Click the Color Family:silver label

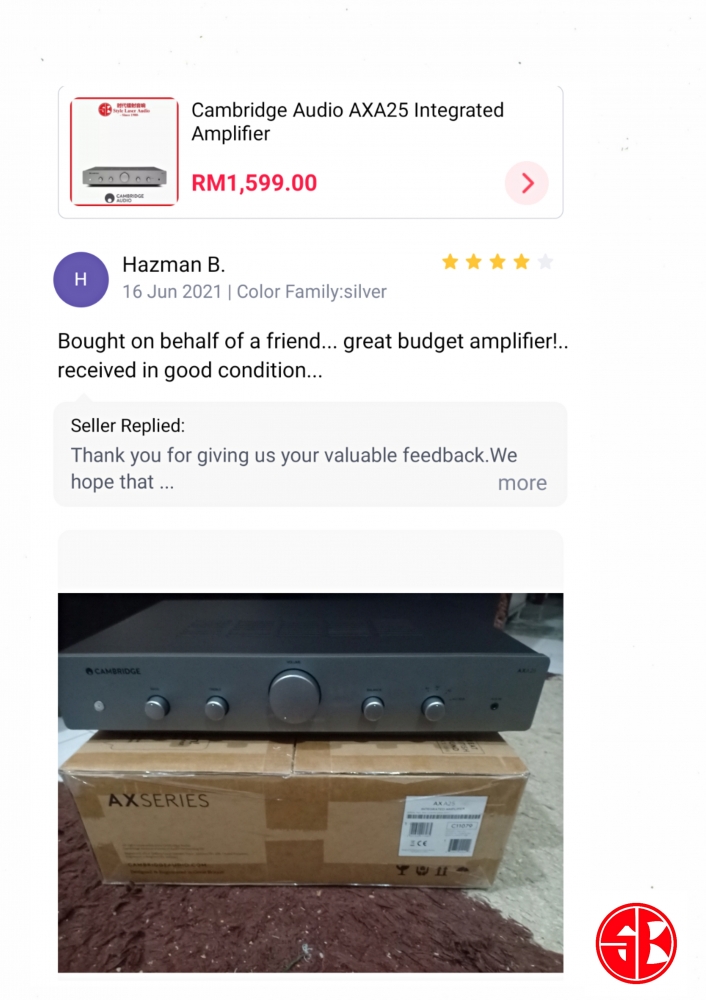[x=312, y=291]
